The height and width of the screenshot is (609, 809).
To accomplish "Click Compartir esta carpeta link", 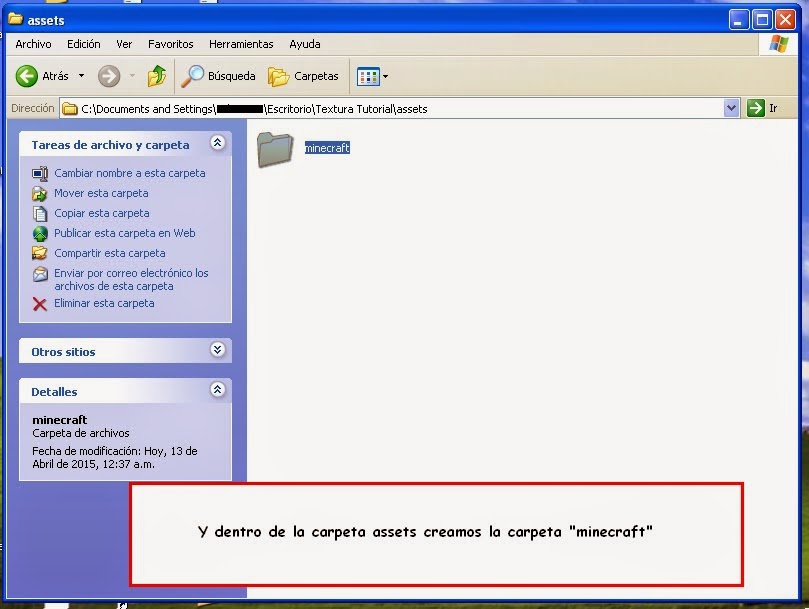I will point(110,253).
